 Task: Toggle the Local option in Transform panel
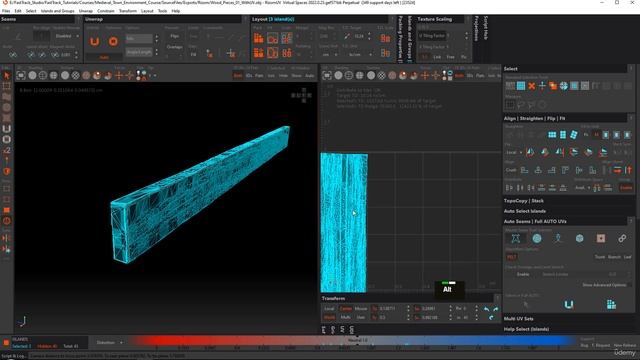tap(329, 309)
